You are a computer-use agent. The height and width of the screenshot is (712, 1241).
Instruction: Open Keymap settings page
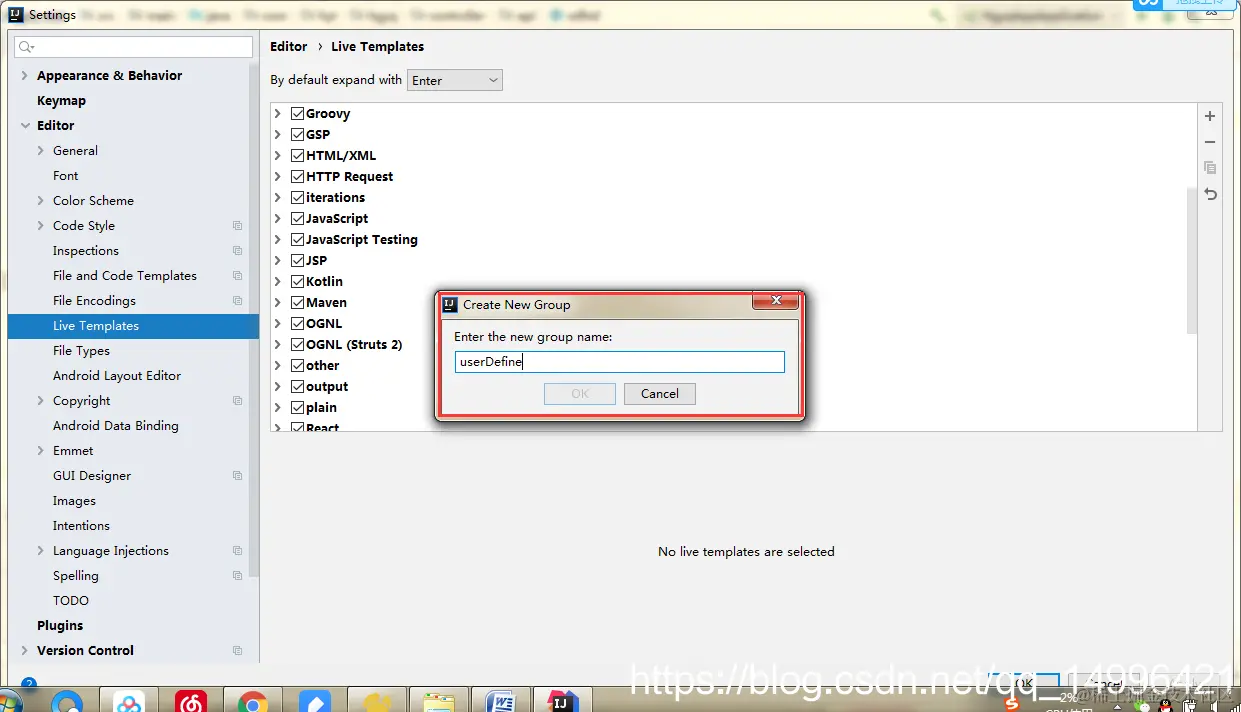click(61, 101)
